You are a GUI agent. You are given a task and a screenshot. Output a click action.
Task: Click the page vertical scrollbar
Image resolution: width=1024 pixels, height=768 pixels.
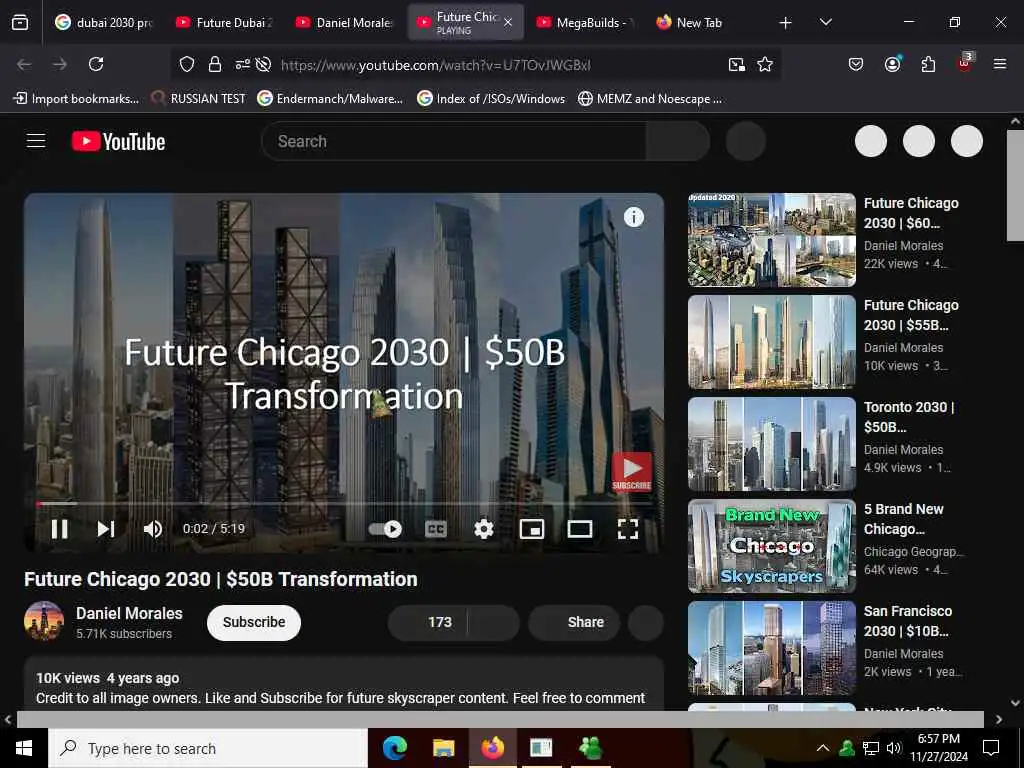(x=1015, y=186)
